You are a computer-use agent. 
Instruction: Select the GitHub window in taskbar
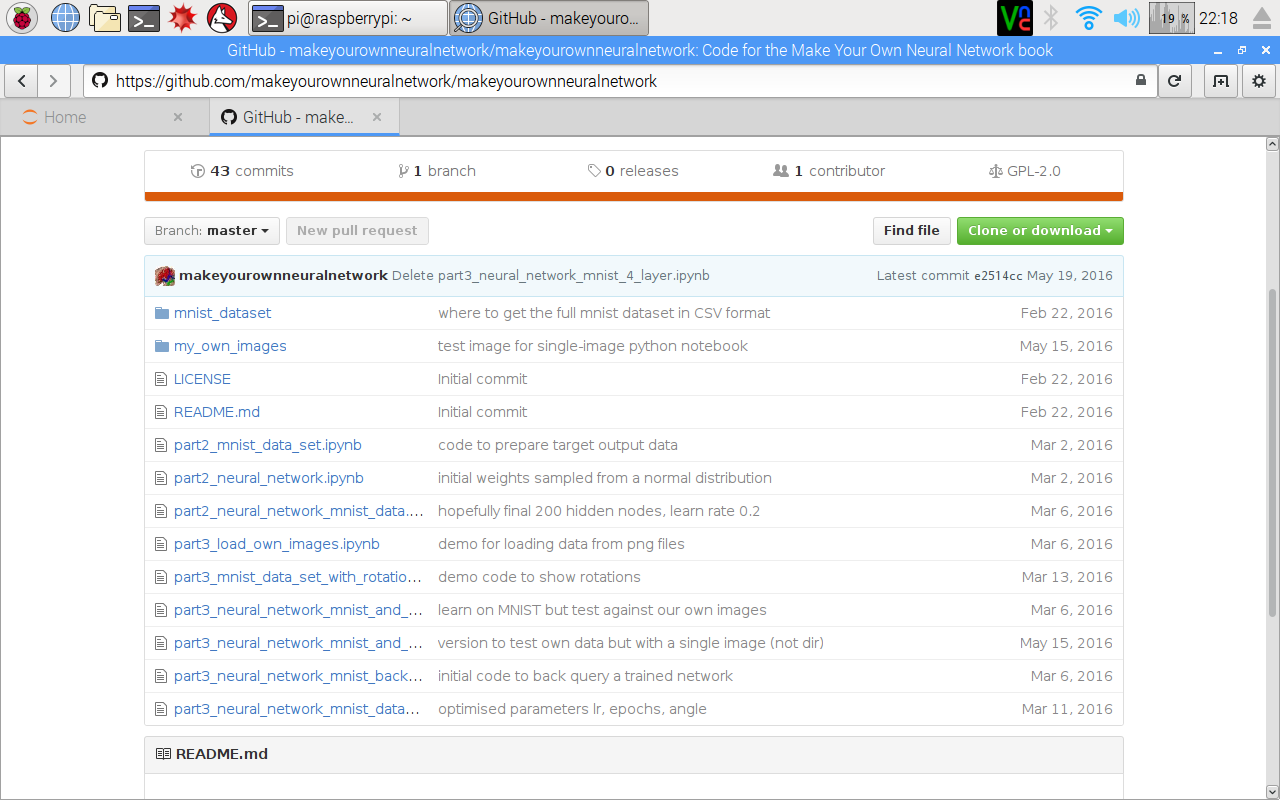click(549, 17)
